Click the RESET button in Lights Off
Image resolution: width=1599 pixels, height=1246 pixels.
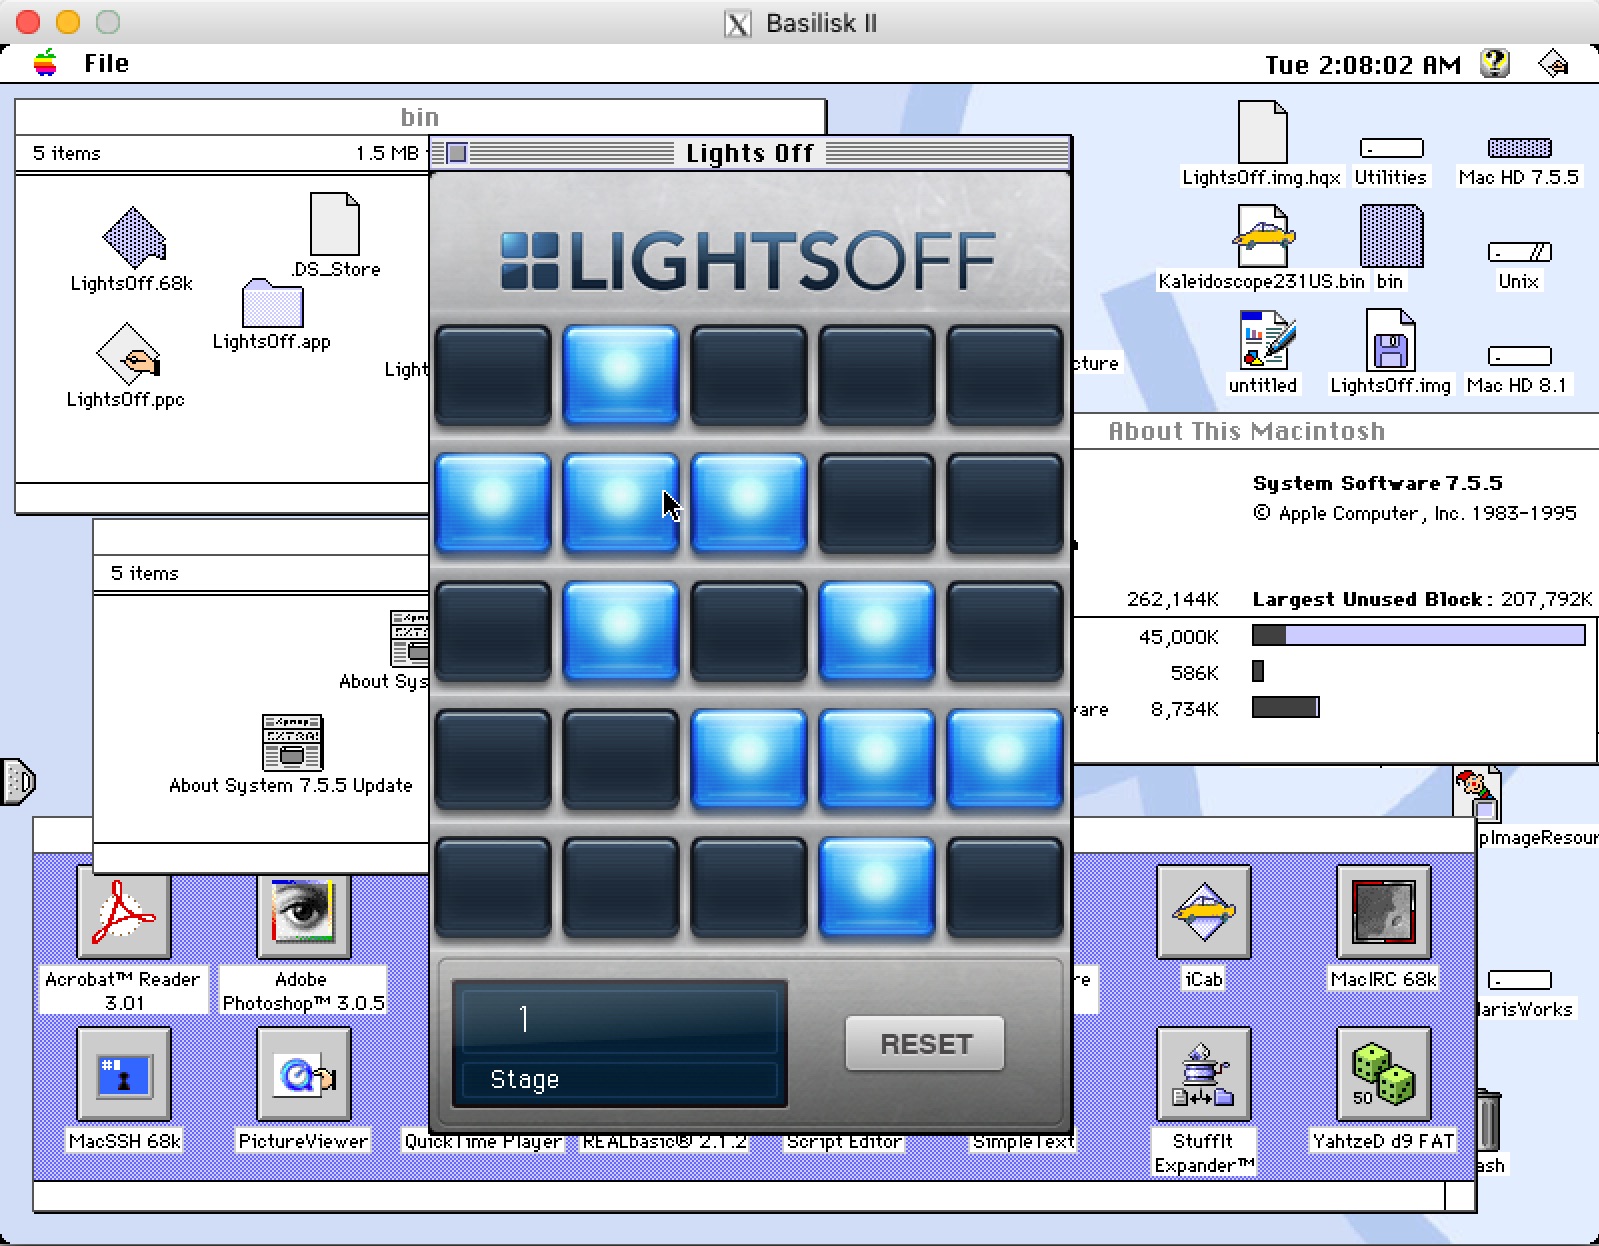[x=925, y=1044]
